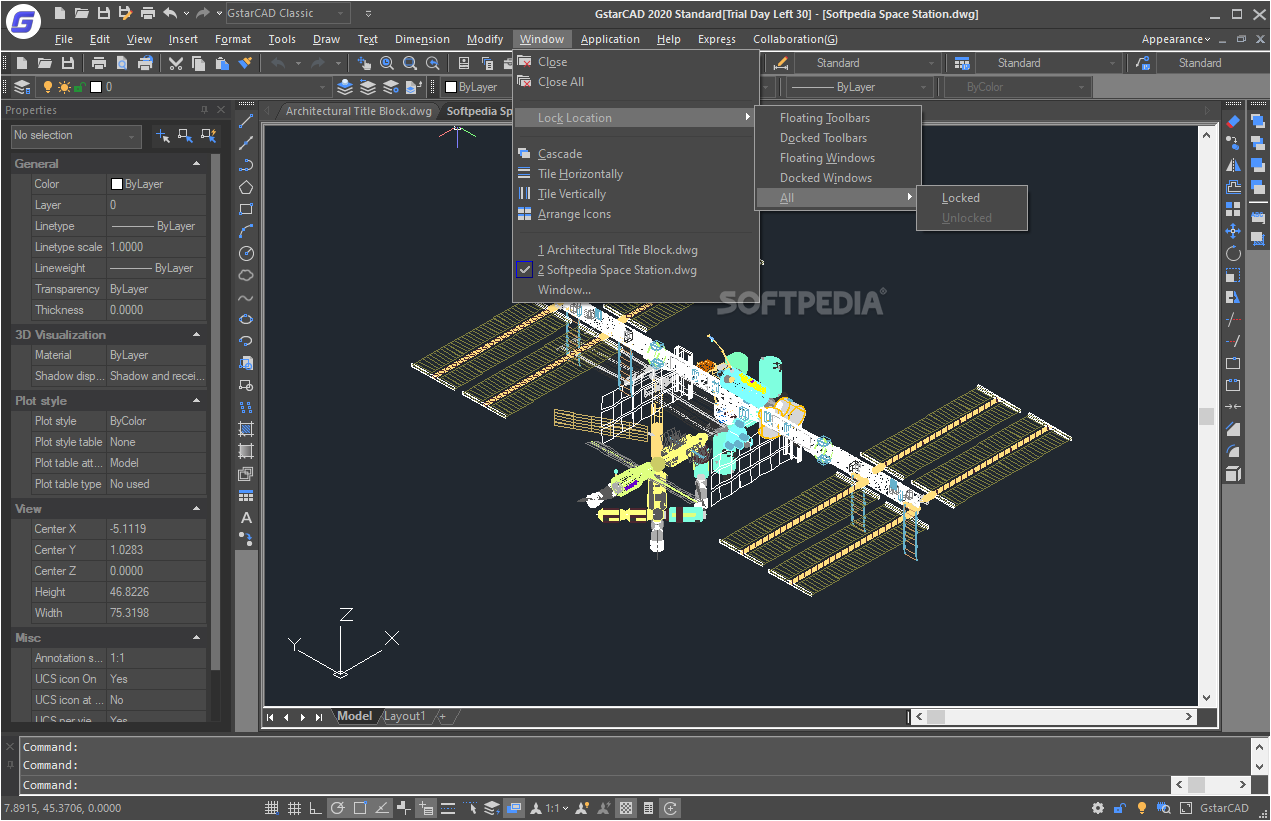The image size is (1271, 821).
Task: Click the Rotate tool in Modify toolbar
Action: pos(1233,253)
